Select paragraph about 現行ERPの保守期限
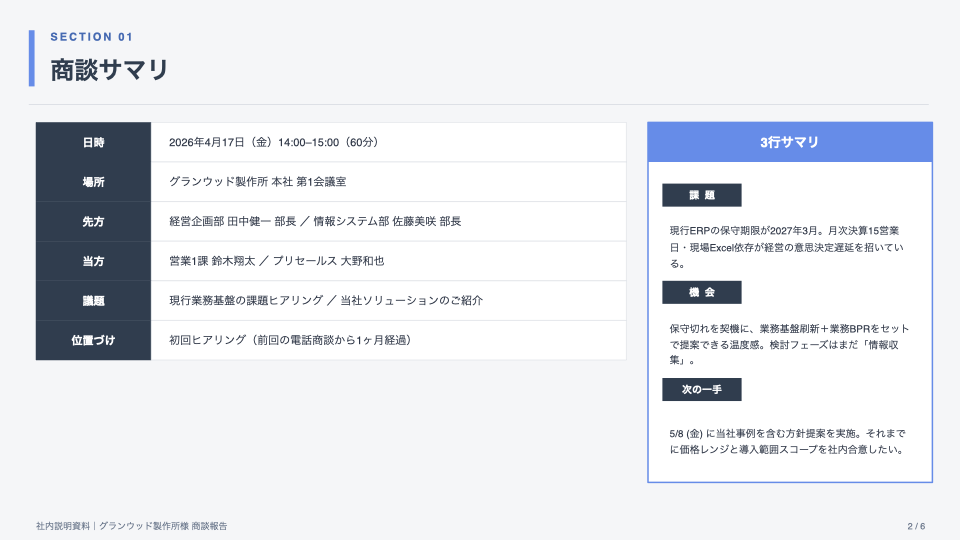This screenshot has width=960, height=540. tap(787, 247)
